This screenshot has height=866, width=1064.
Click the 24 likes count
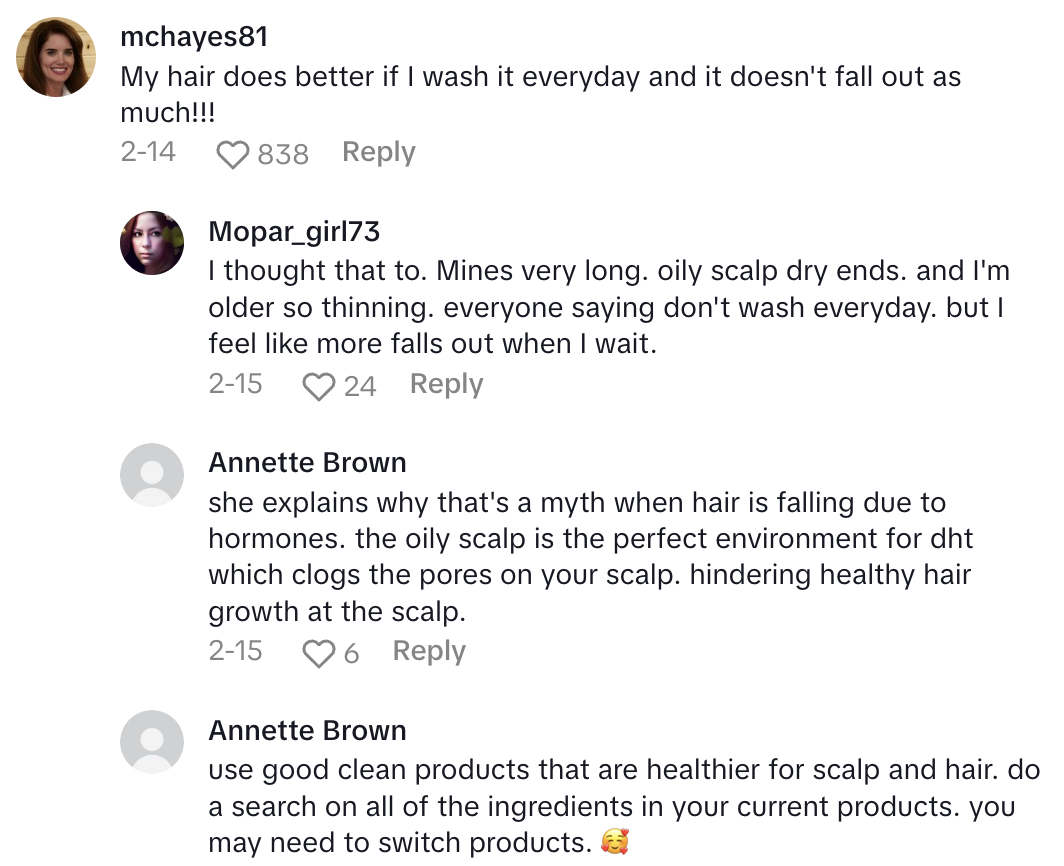click(x=360, y=386)
